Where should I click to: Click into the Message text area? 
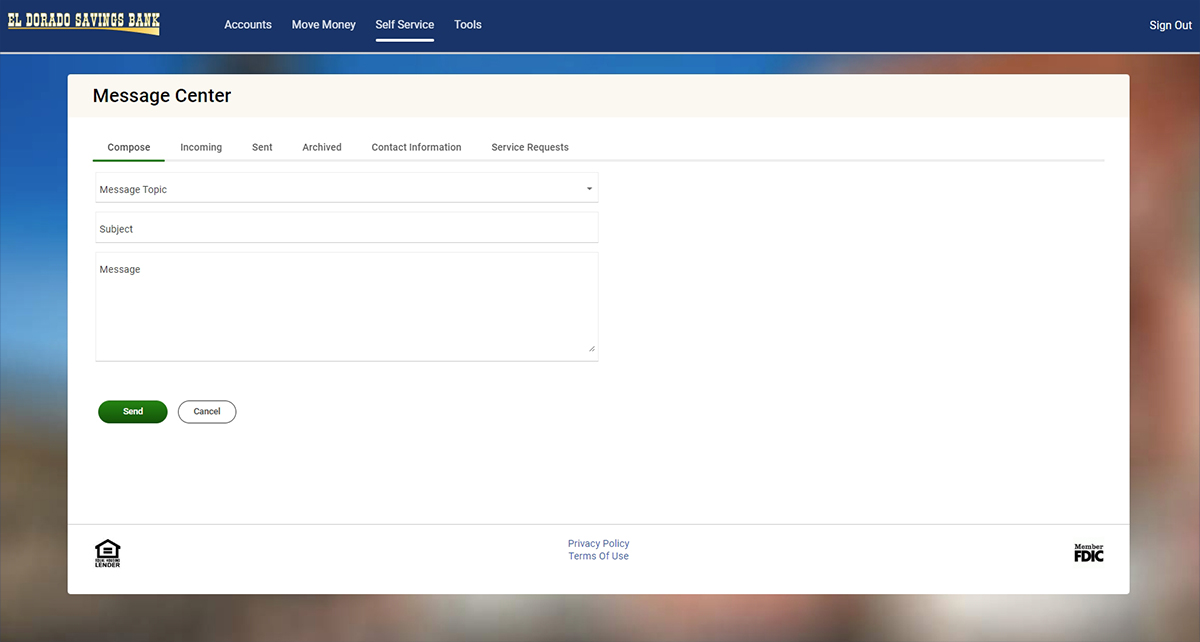(x=346, y=306)
